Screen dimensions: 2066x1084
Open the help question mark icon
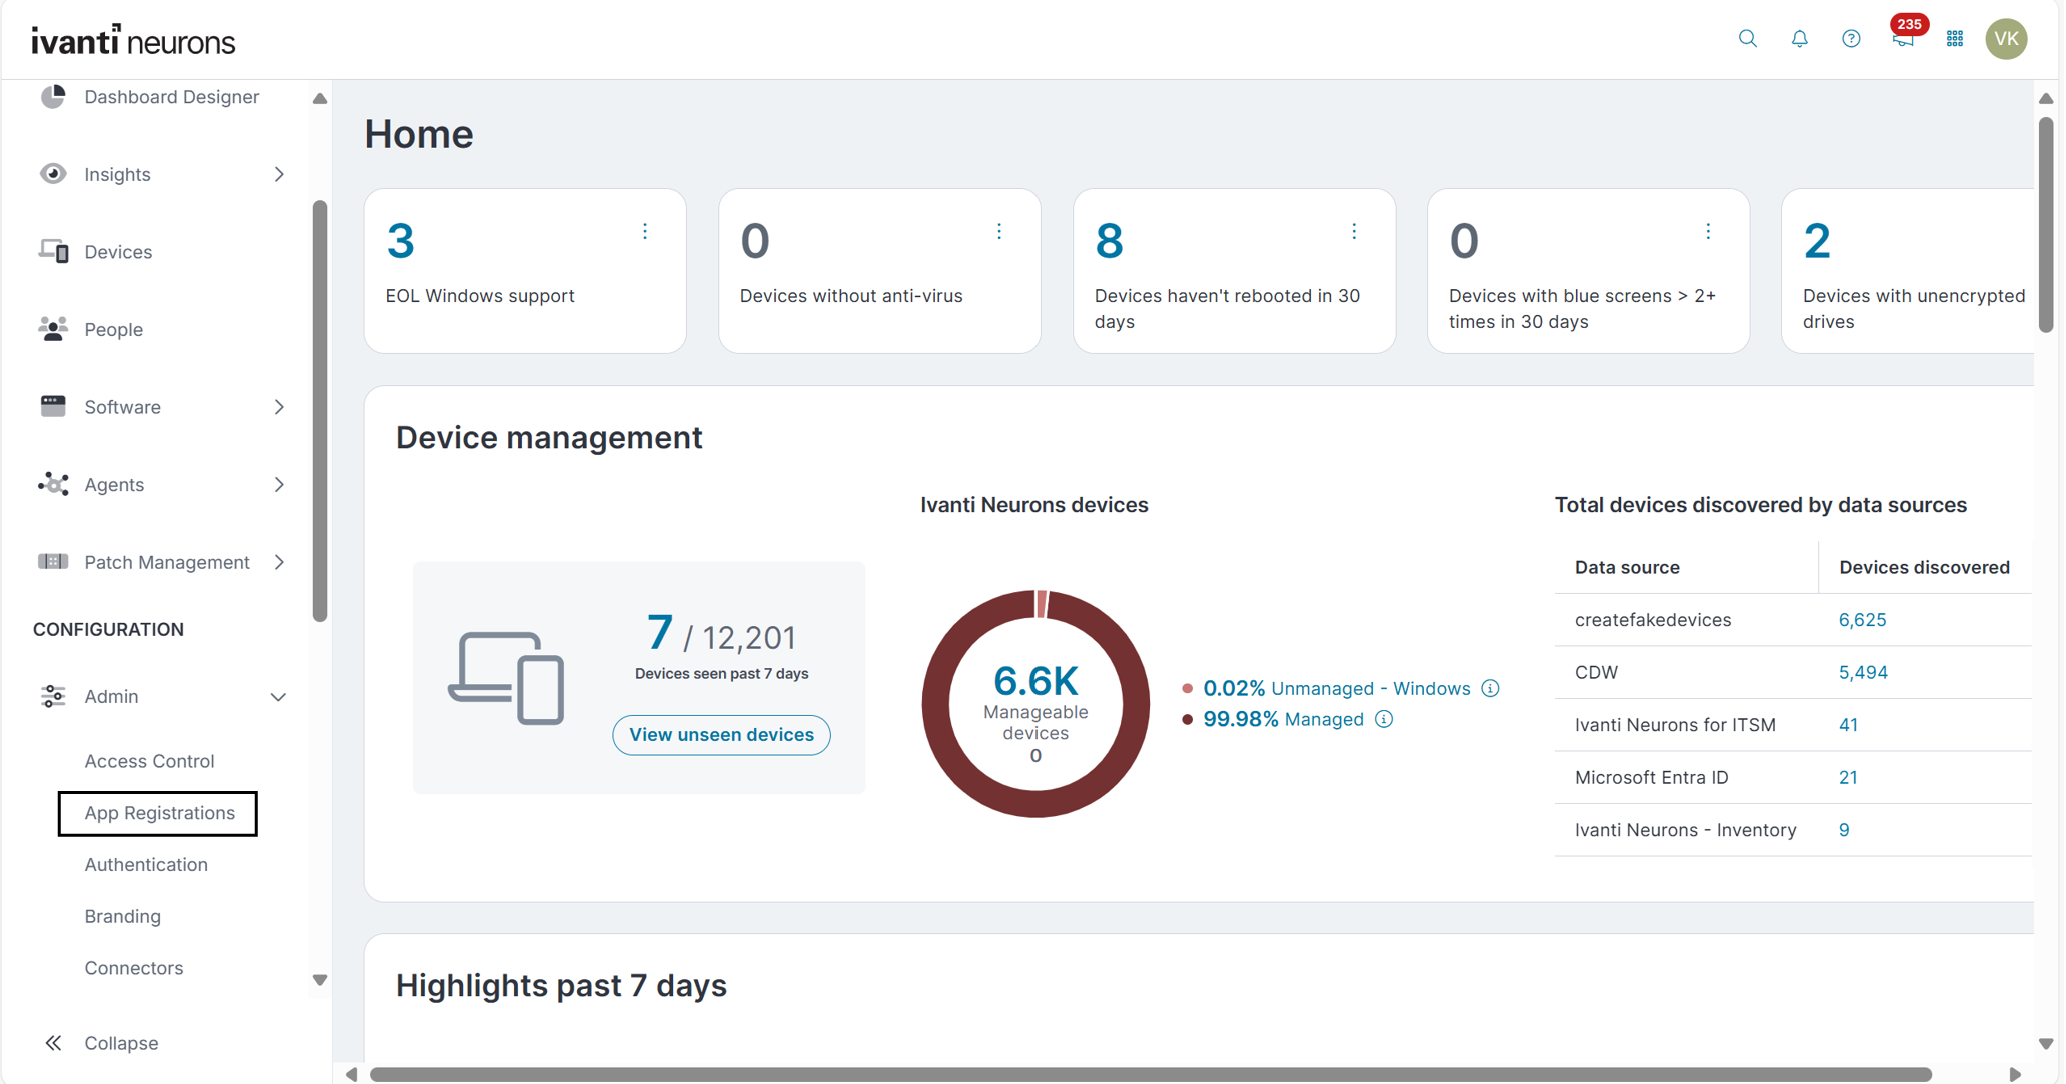1851,39
